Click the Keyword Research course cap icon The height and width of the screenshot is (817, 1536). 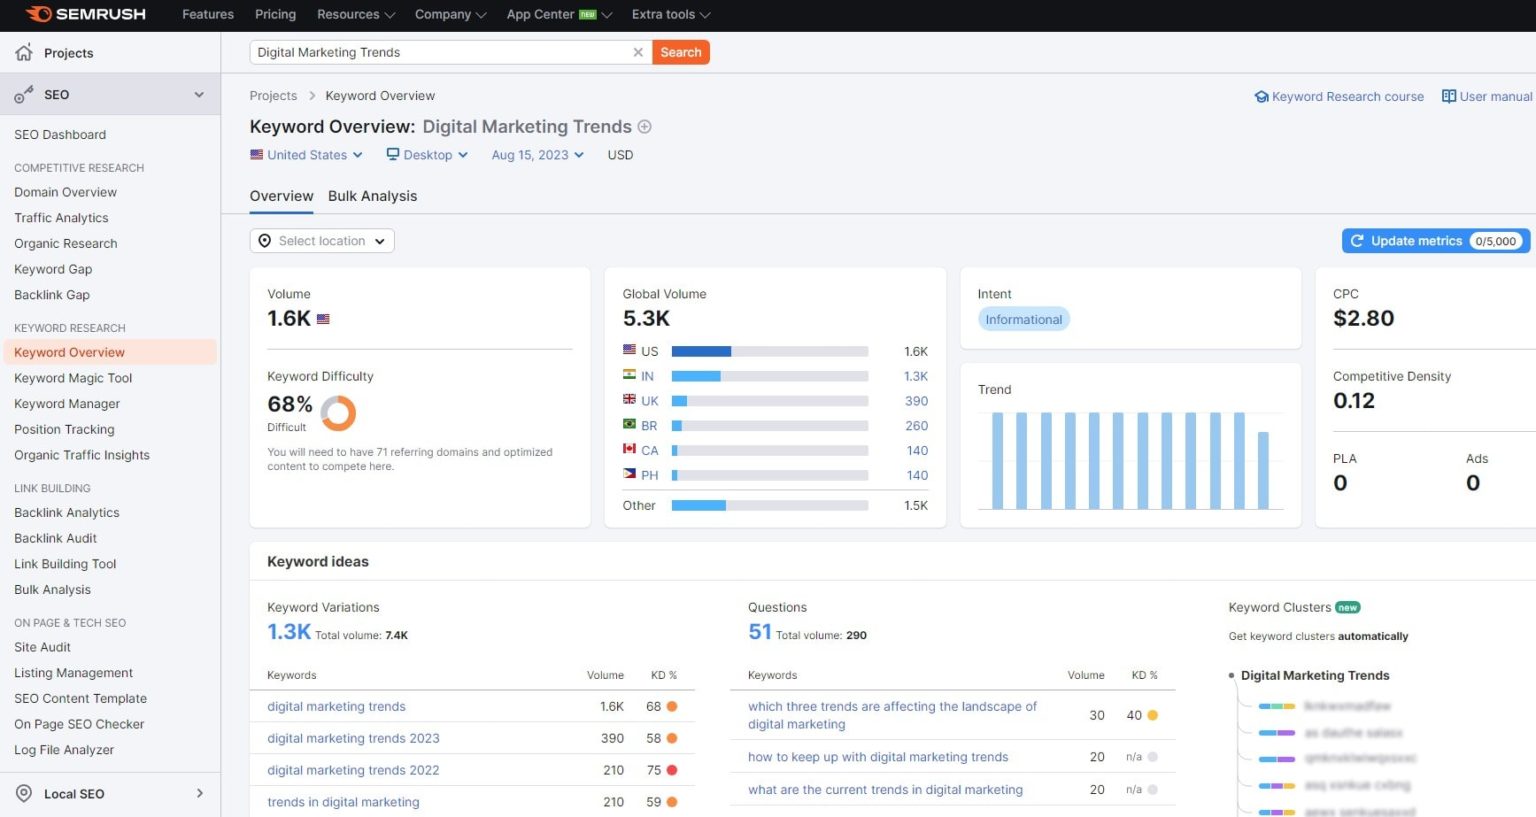pos(1262,97)
